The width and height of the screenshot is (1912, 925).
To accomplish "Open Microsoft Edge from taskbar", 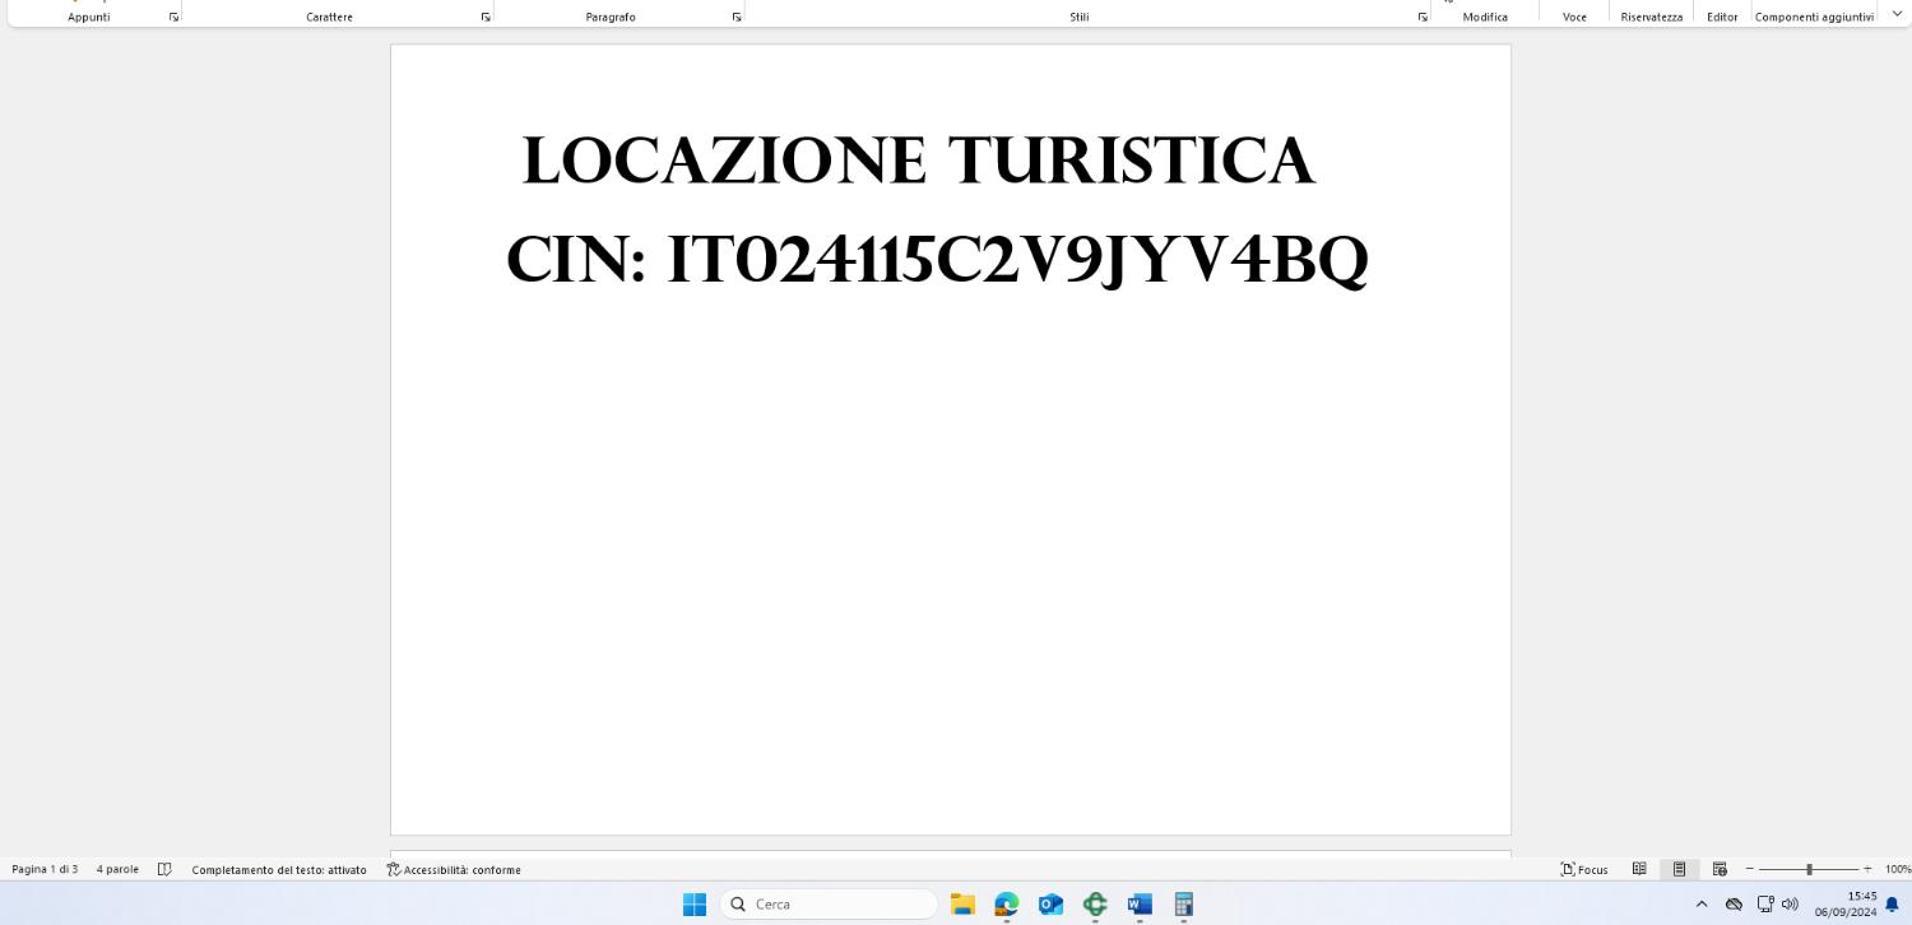I will (1007, 904).
